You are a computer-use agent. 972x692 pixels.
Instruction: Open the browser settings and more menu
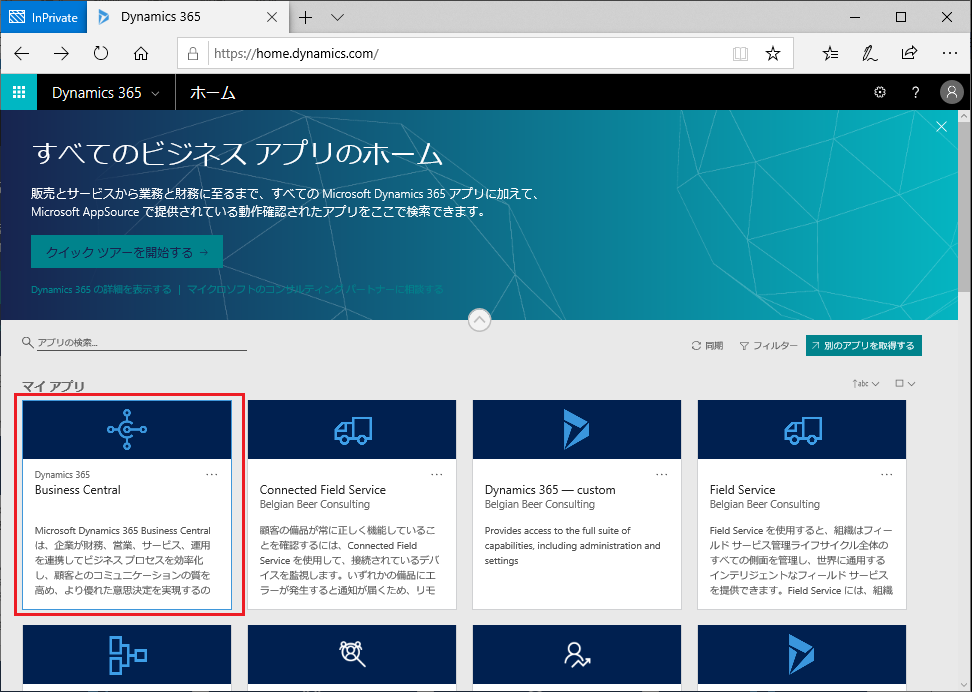(x=950, y=54)
